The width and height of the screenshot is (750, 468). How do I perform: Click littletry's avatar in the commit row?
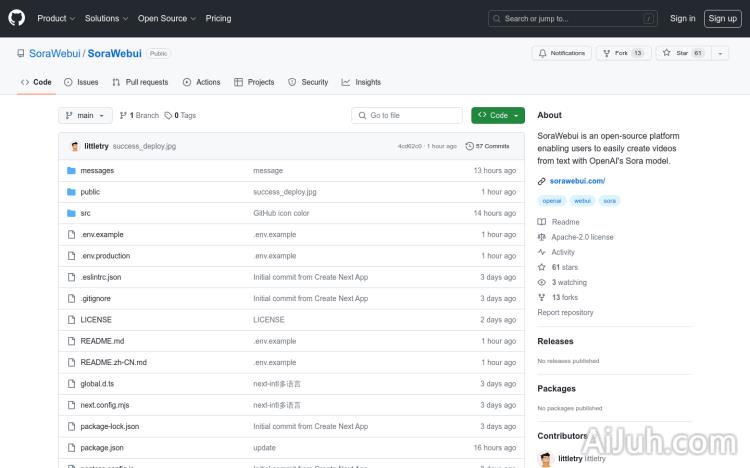pyautogui.click(x=75, y=146)
